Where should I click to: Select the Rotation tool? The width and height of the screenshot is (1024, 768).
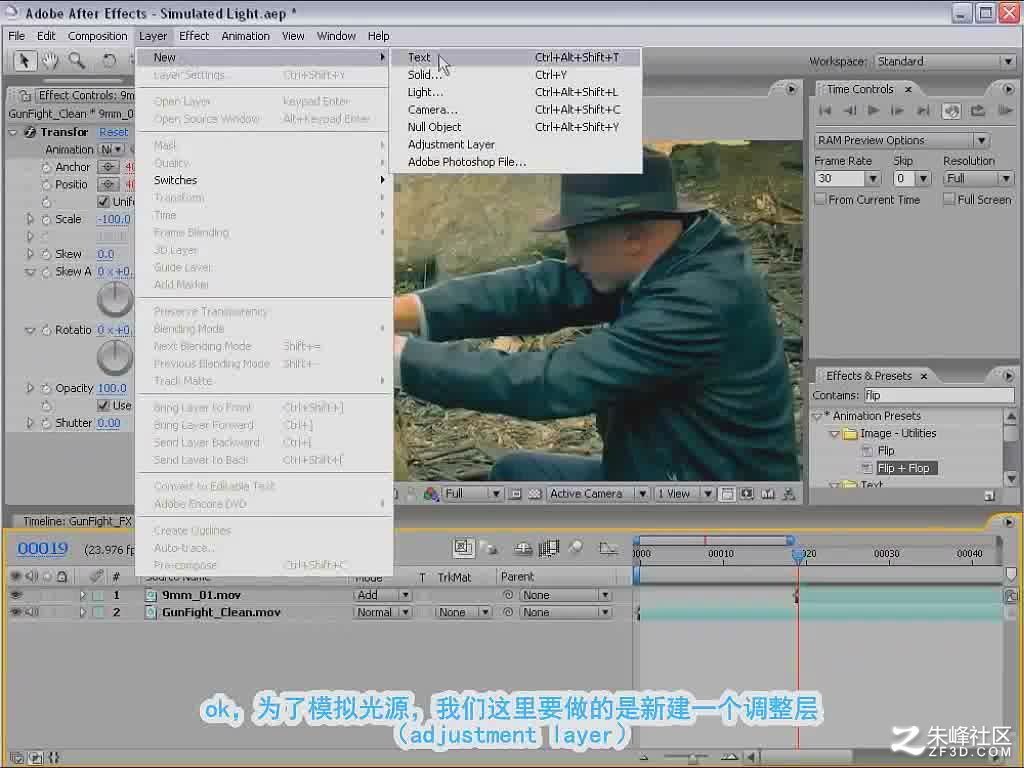[109, 61]
